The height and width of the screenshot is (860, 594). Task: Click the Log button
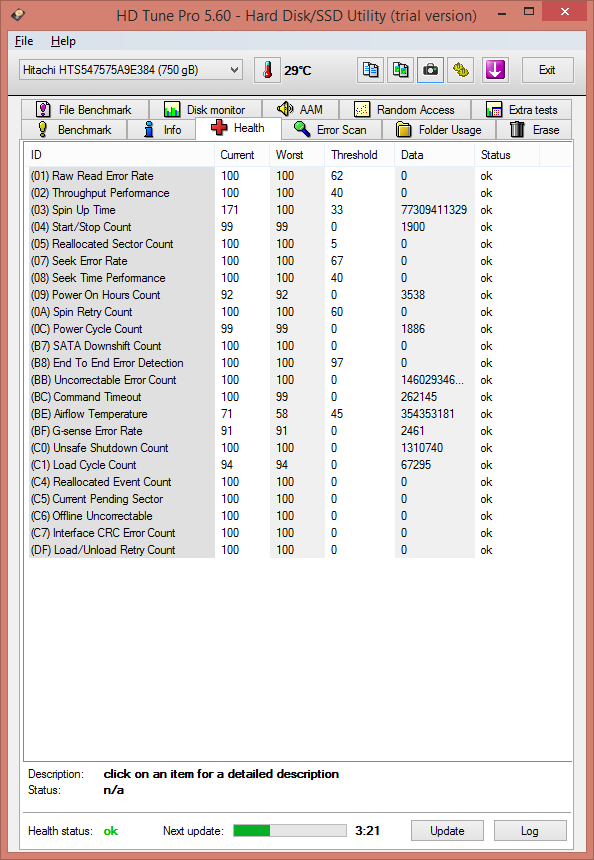pyautogui.click(x=530, y=831)
